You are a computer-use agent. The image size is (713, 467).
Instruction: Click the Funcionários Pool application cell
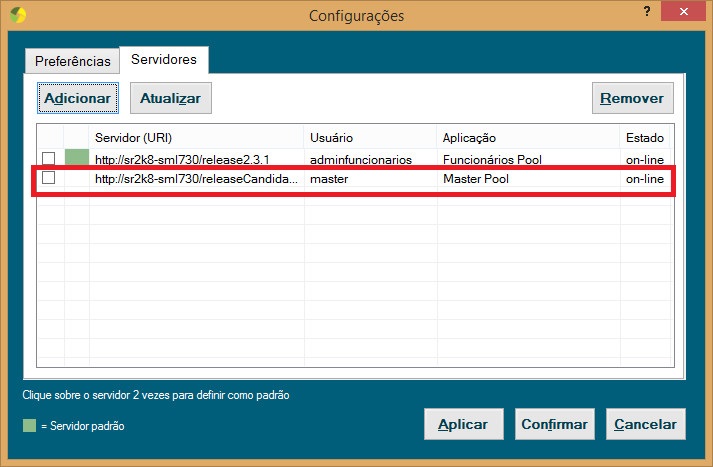[492, 160]
